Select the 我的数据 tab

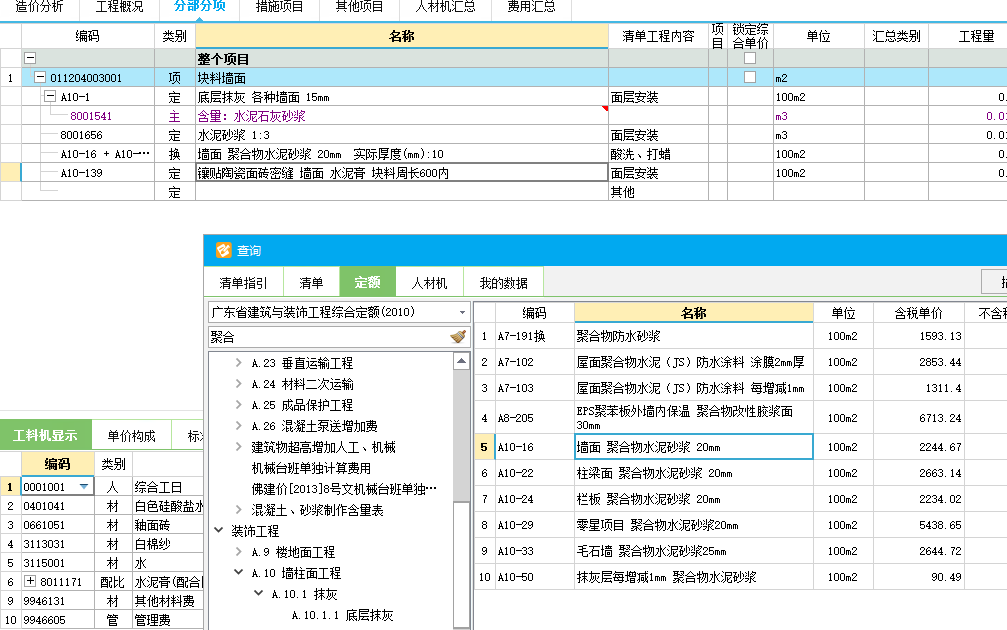tap(504, 283)
